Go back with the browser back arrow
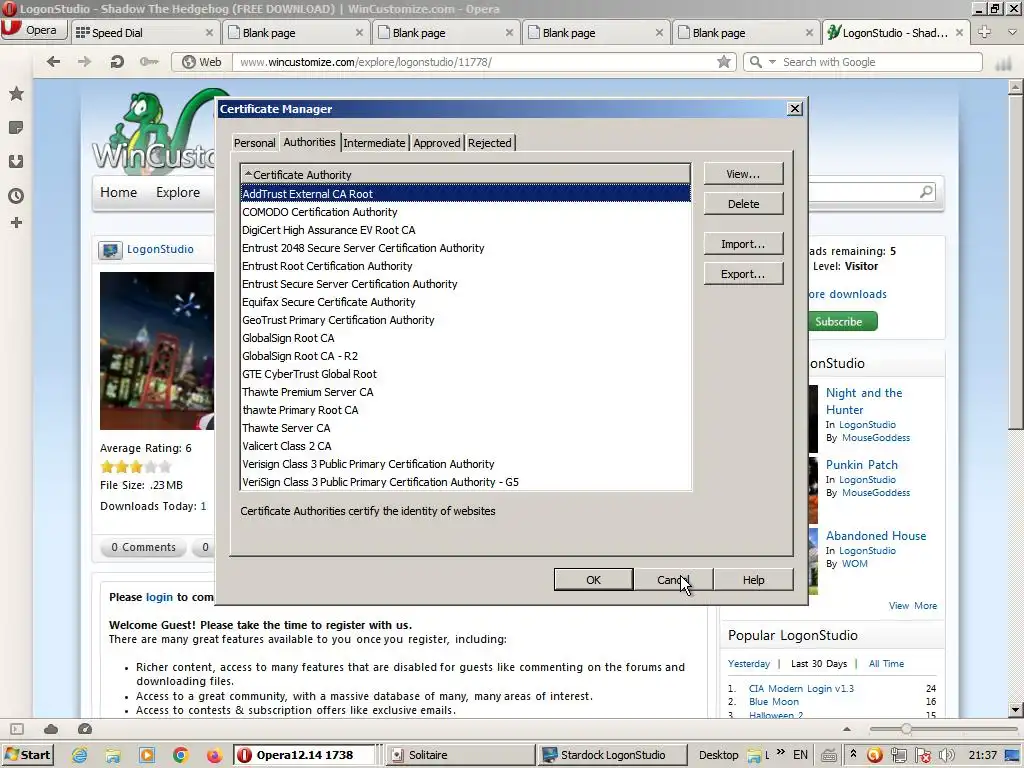The height and width of the screenshot is (768, 1024). click(x=54, y=62)
